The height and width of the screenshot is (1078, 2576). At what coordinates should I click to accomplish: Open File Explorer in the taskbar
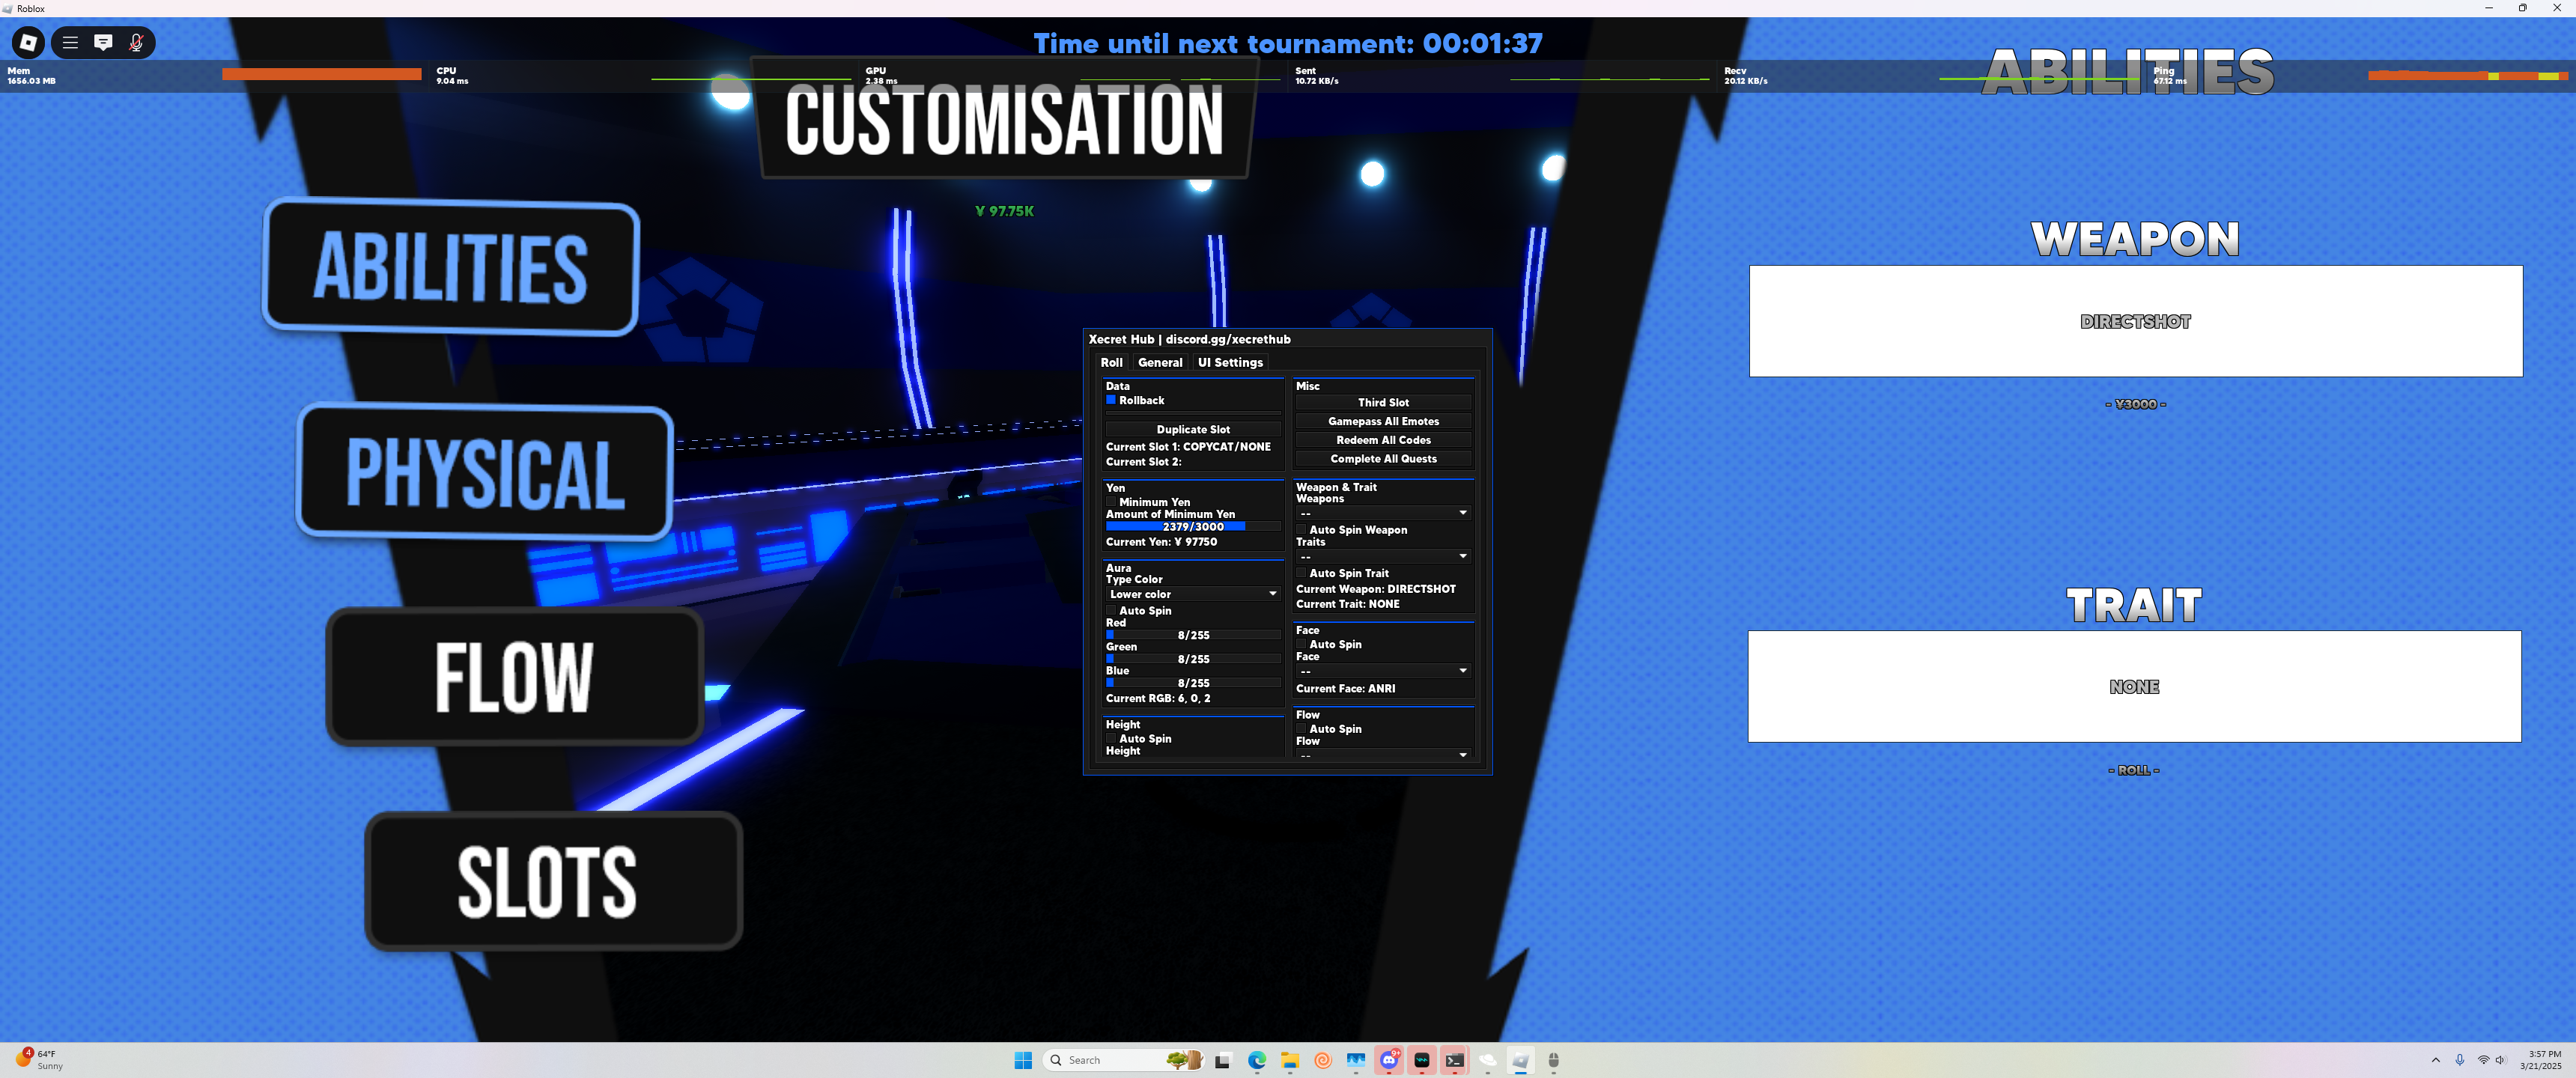[1290, 1060]
